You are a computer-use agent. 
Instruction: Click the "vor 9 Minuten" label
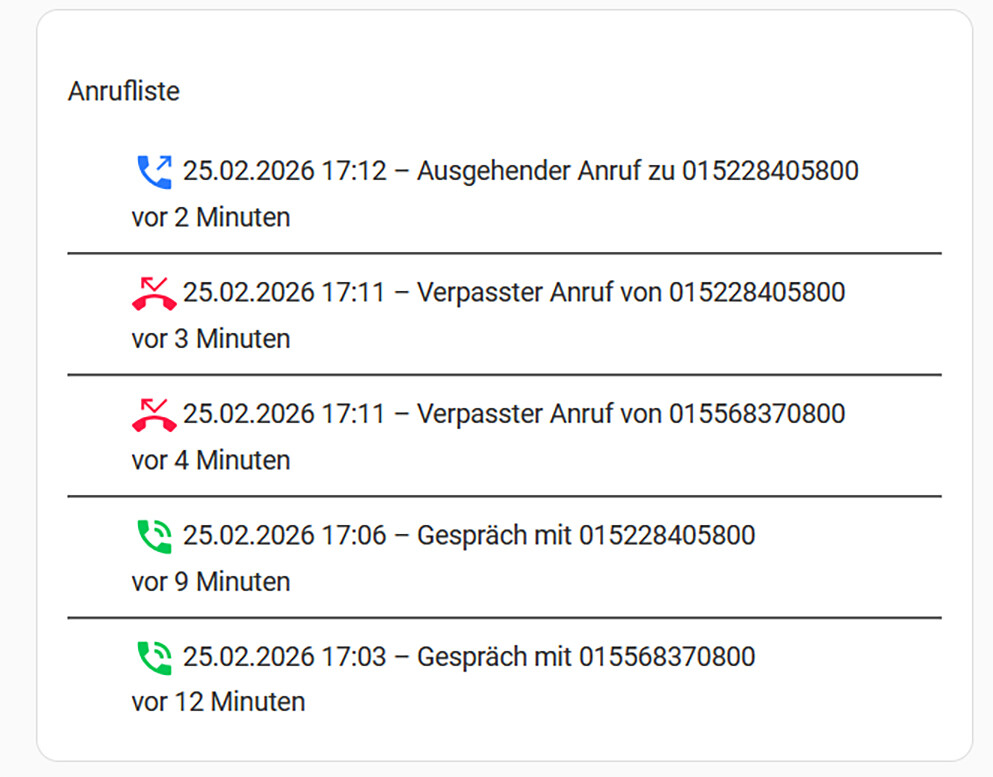click(211, 582)
